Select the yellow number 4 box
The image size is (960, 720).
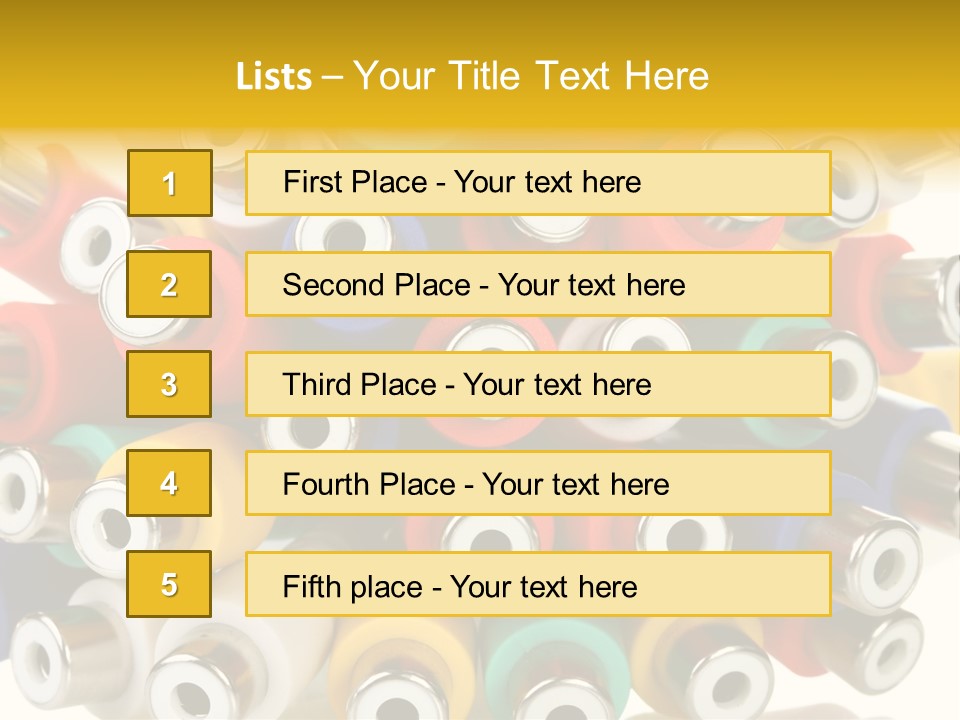(169, 483)
